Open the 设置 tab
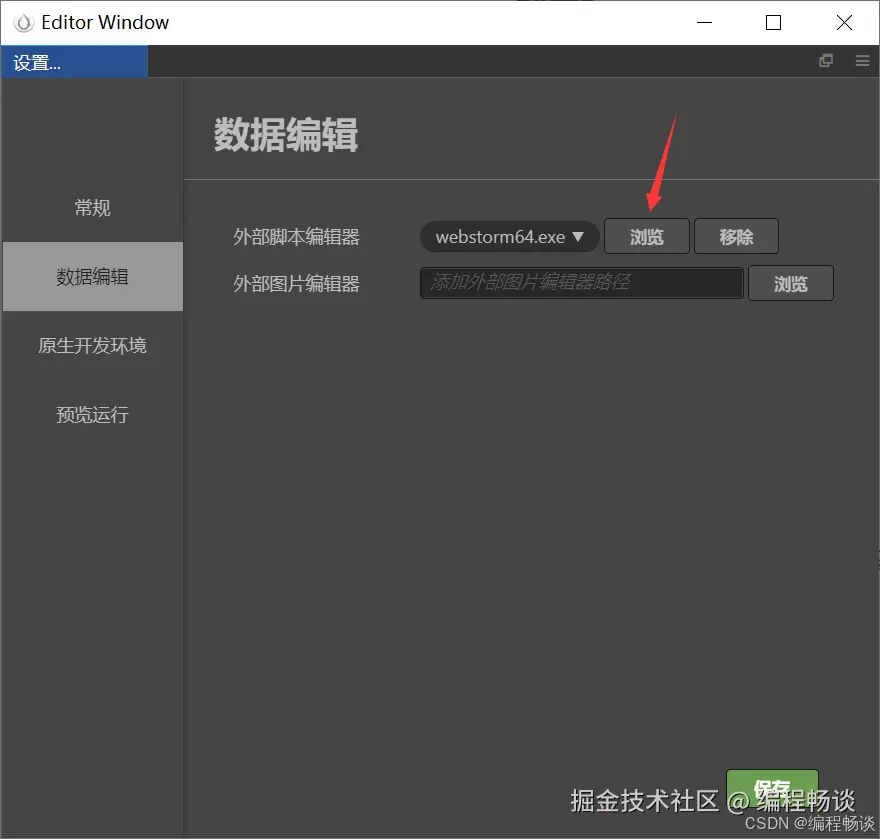Screen dimensions: 880x839 click(x=74, y=62)
